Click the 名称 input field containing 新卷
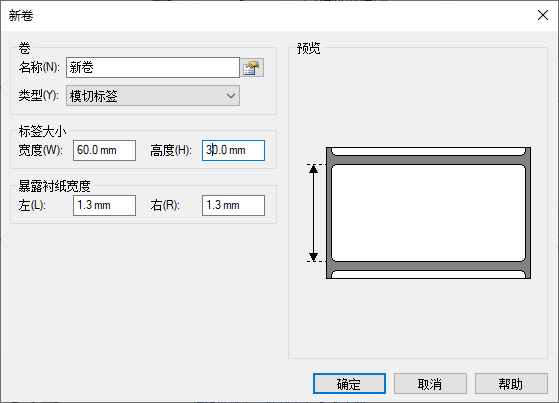 153,67
